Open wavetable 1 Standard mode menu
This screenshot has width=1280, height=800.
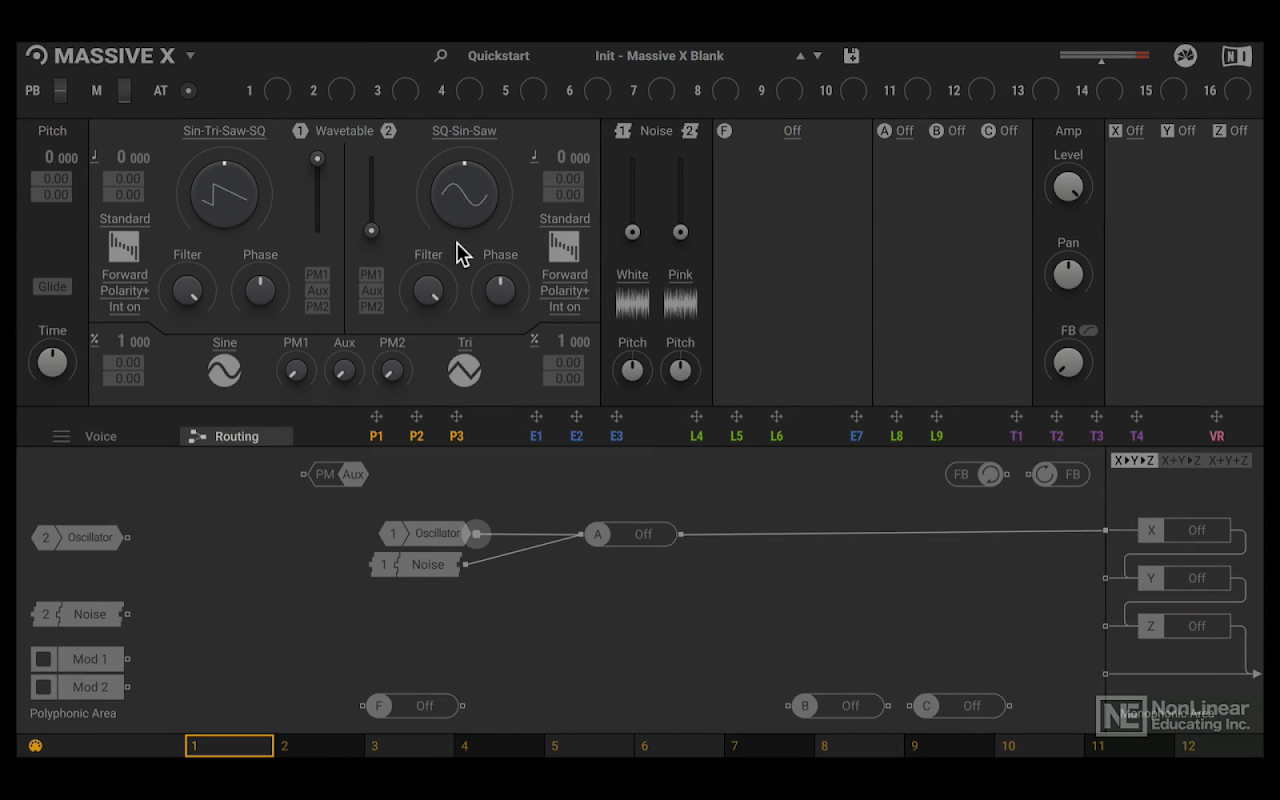[124, 219]
